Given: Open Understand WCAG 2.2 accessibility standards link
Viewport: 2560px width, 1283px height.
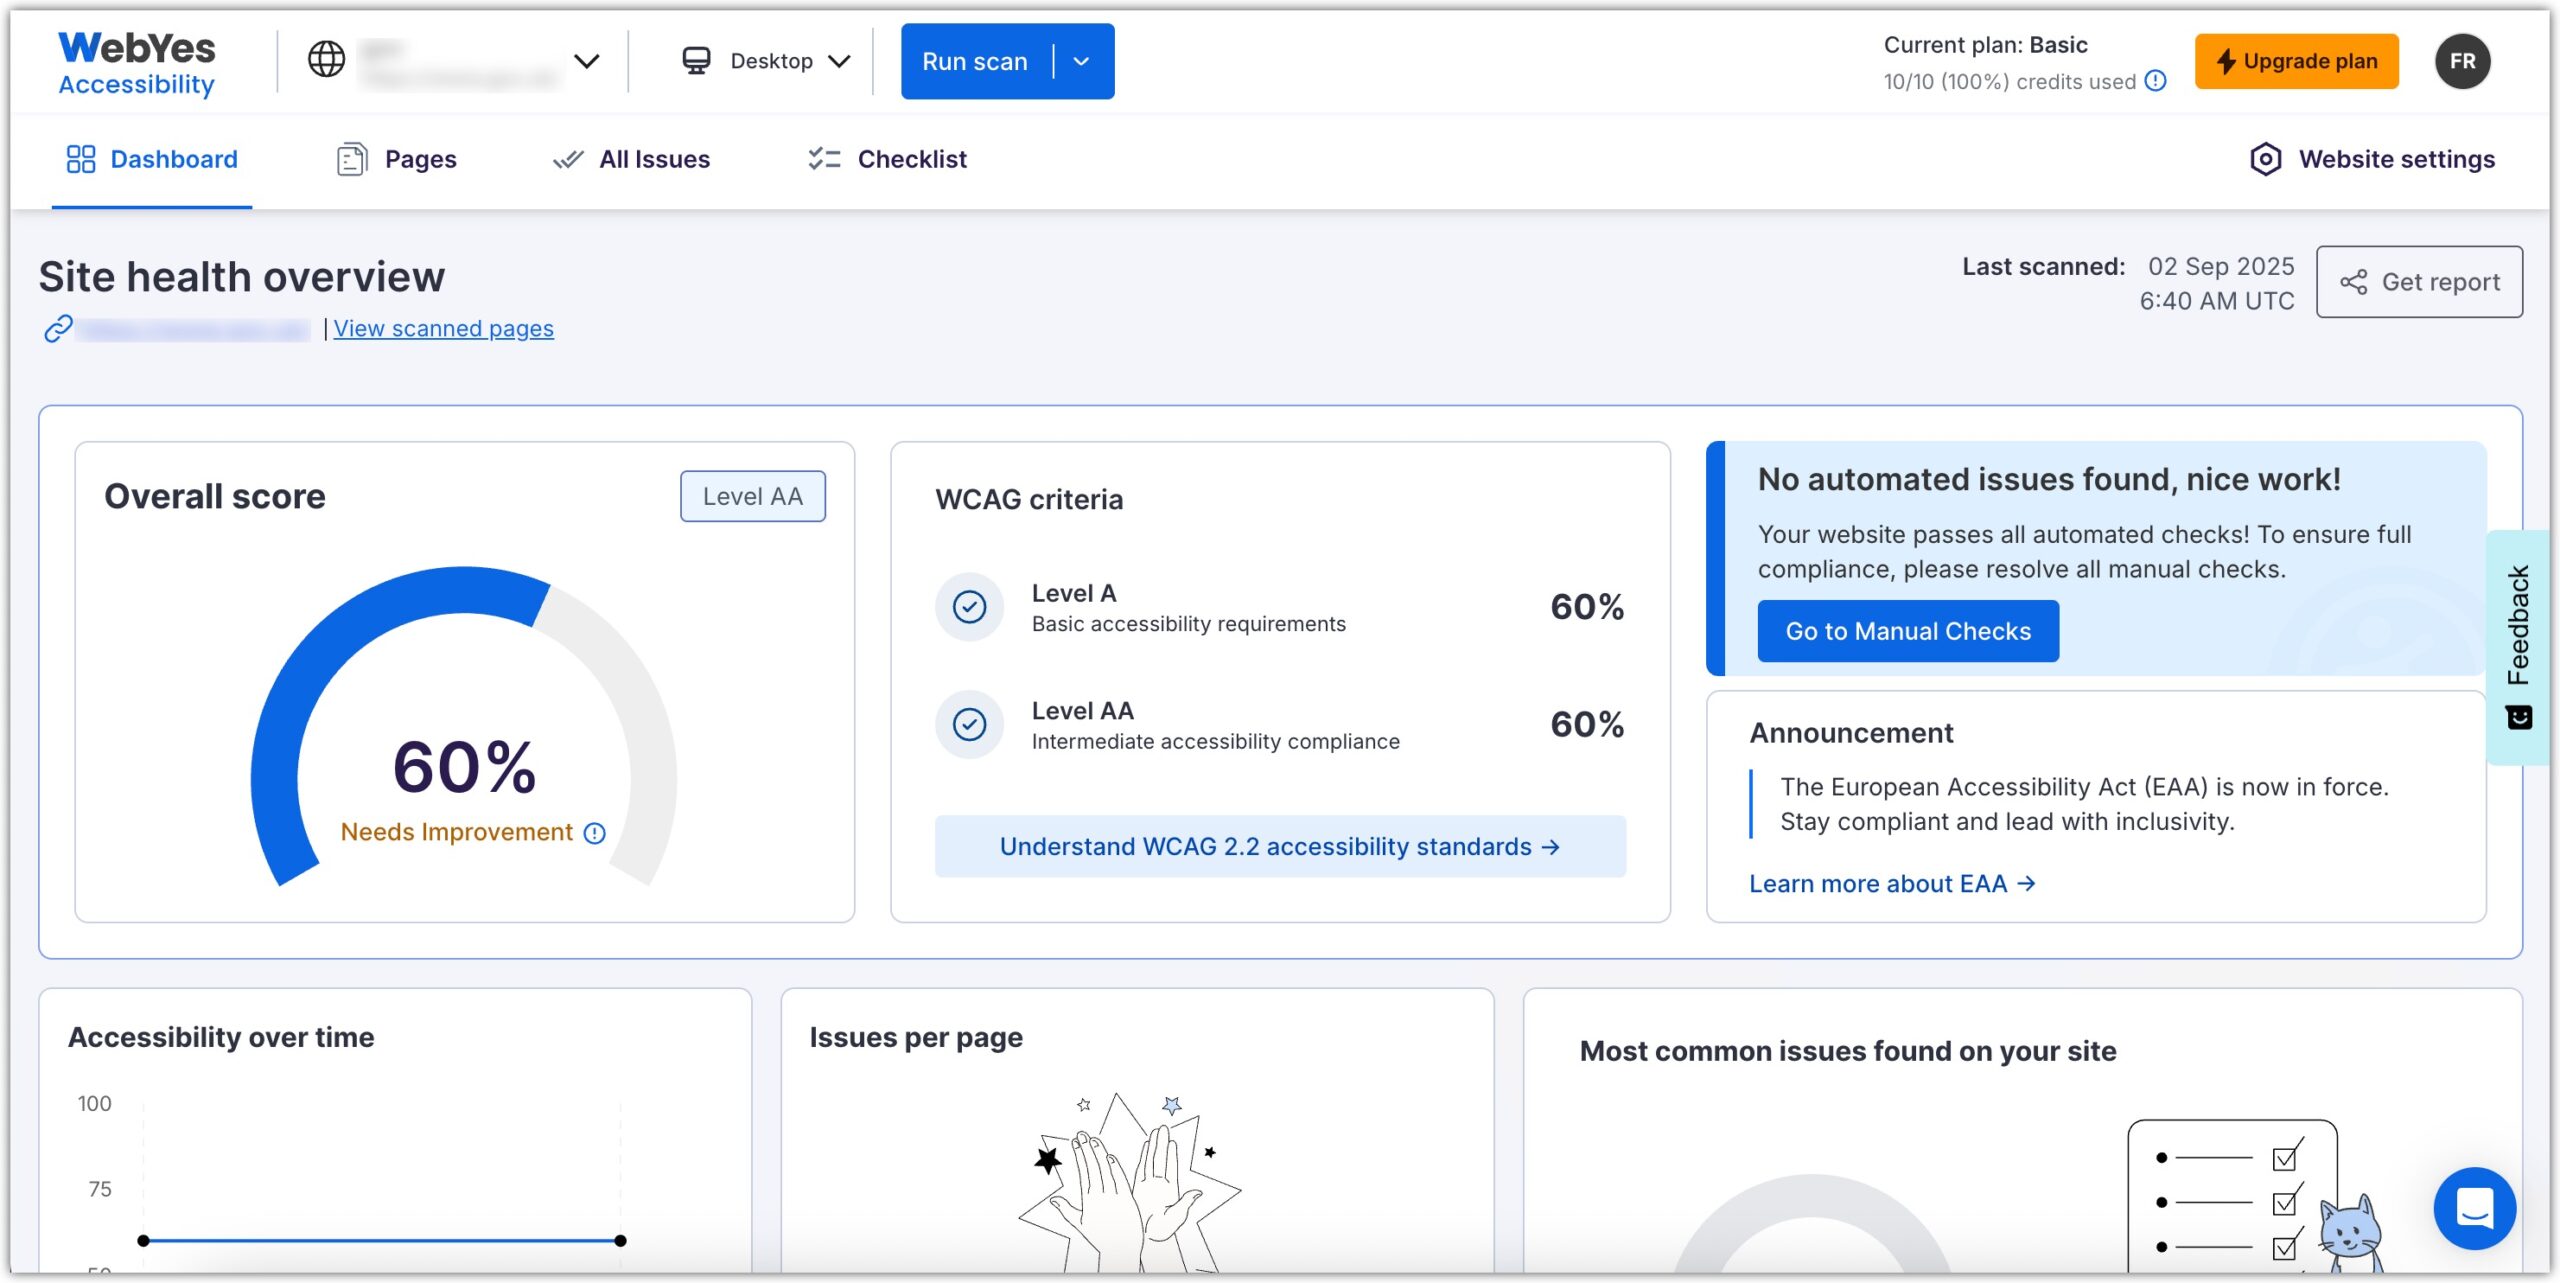Looking at the screenshot, I should 1279,846.
